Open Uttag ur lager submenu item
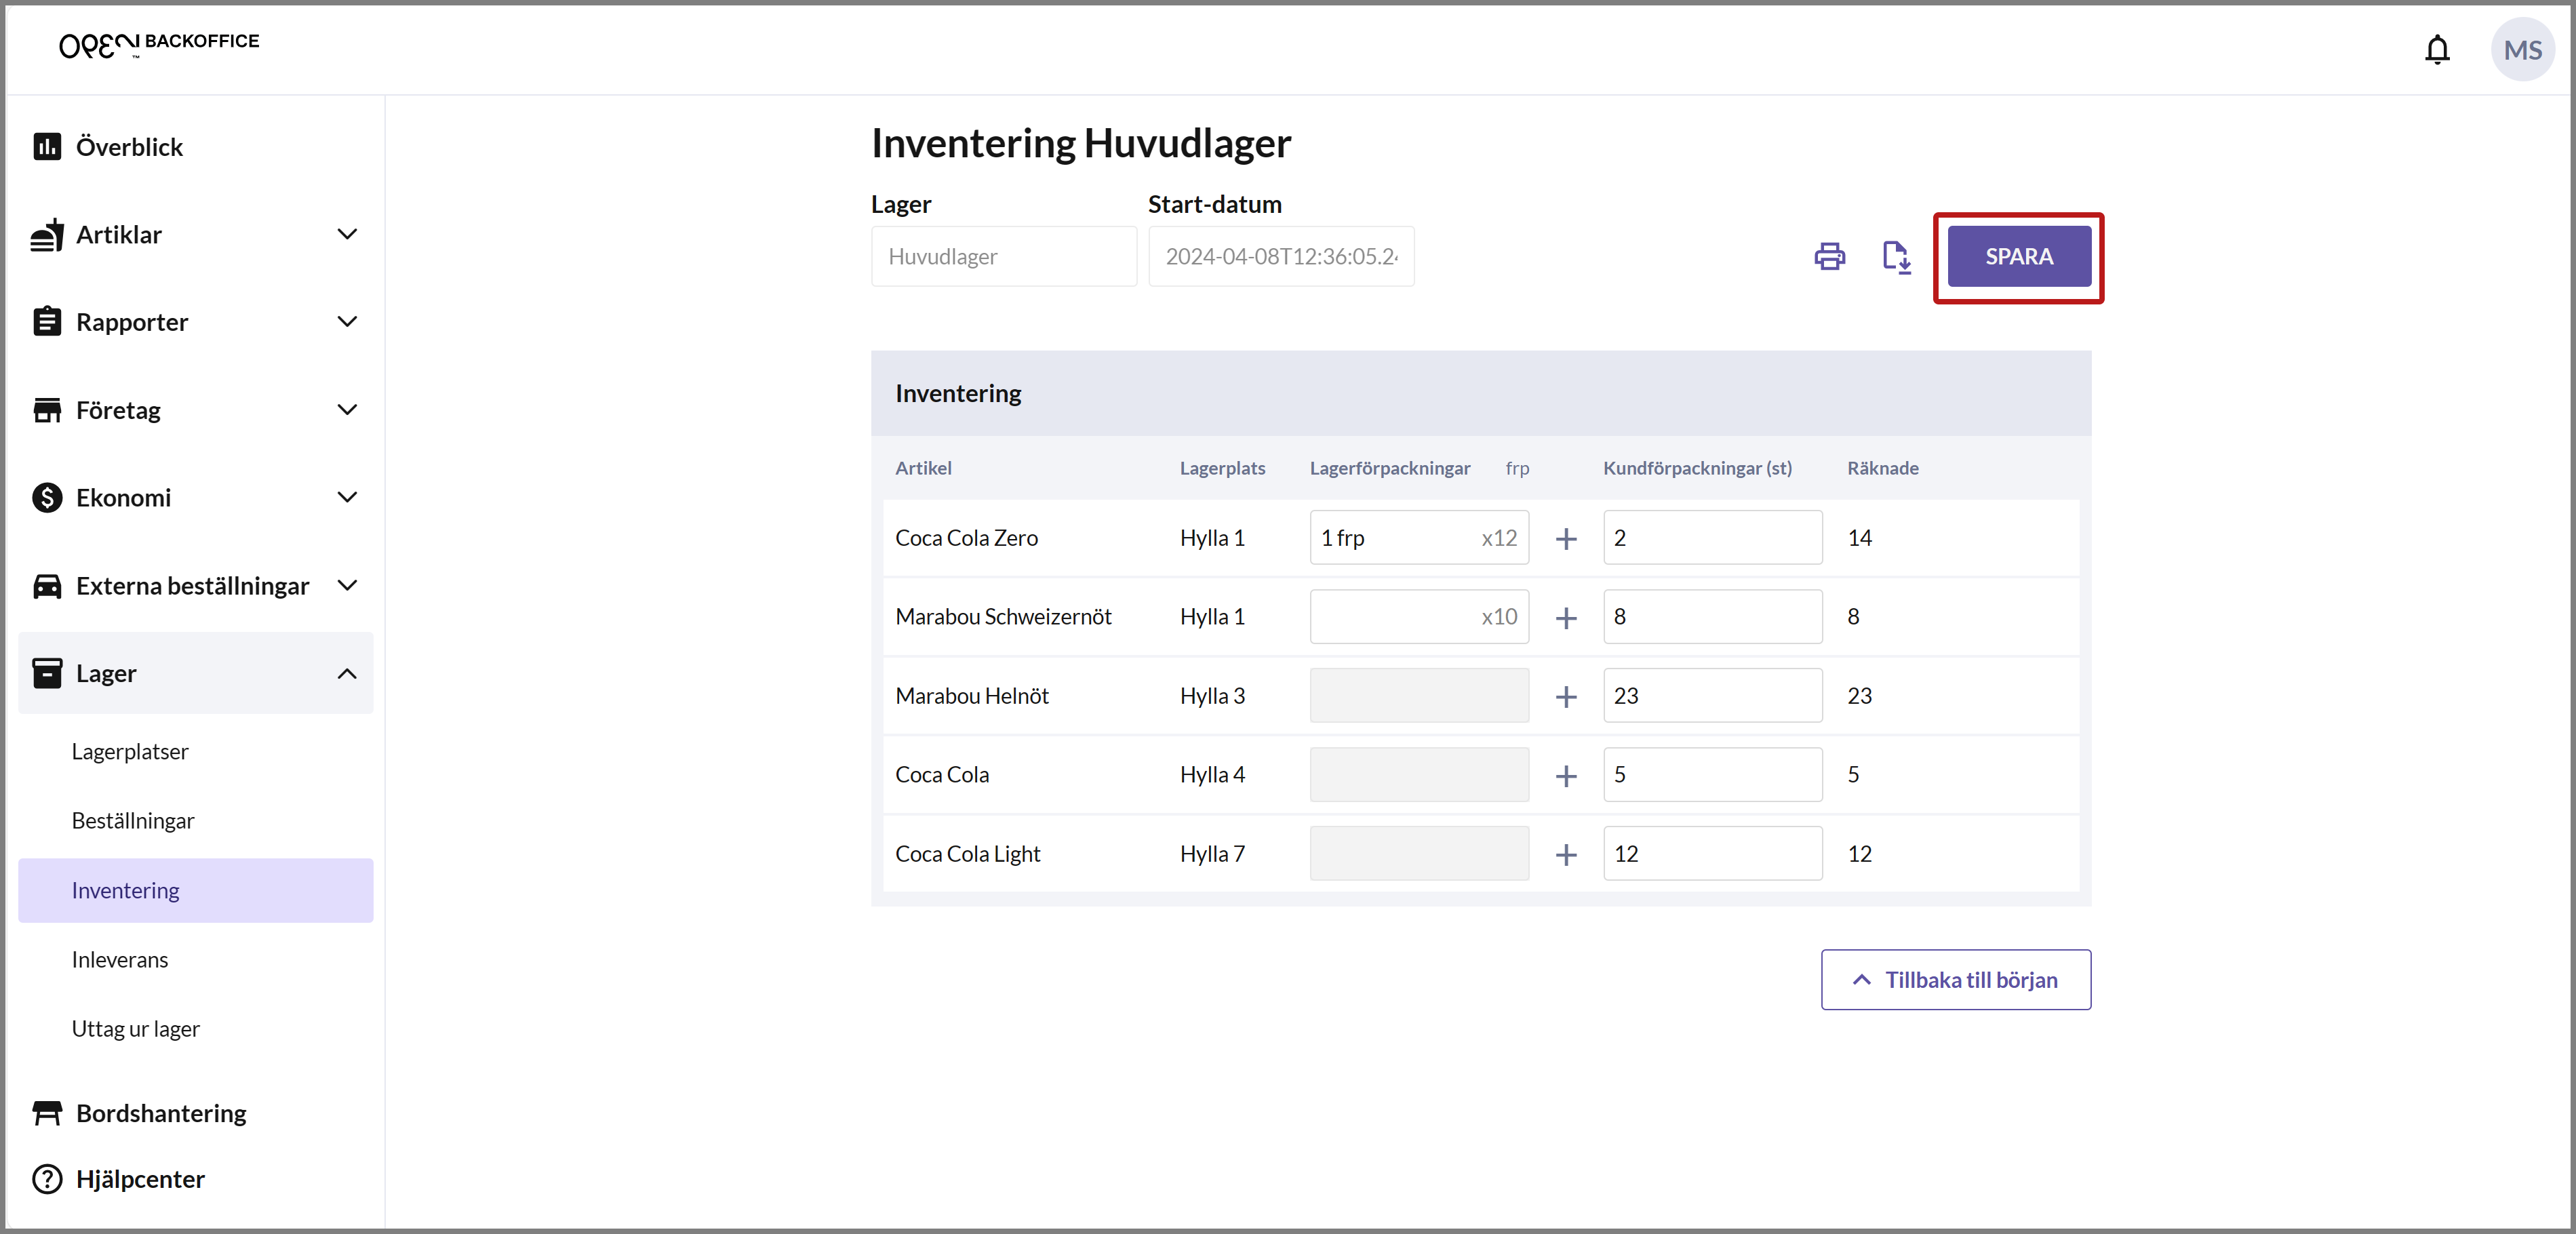 [x=136, y=1029]
